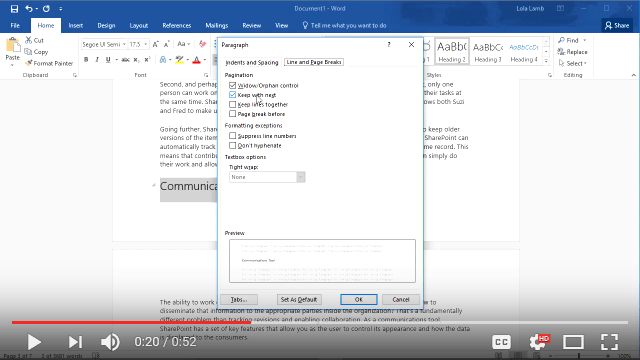
Task: Open Font dialog launcher
Action: [206, 75]
